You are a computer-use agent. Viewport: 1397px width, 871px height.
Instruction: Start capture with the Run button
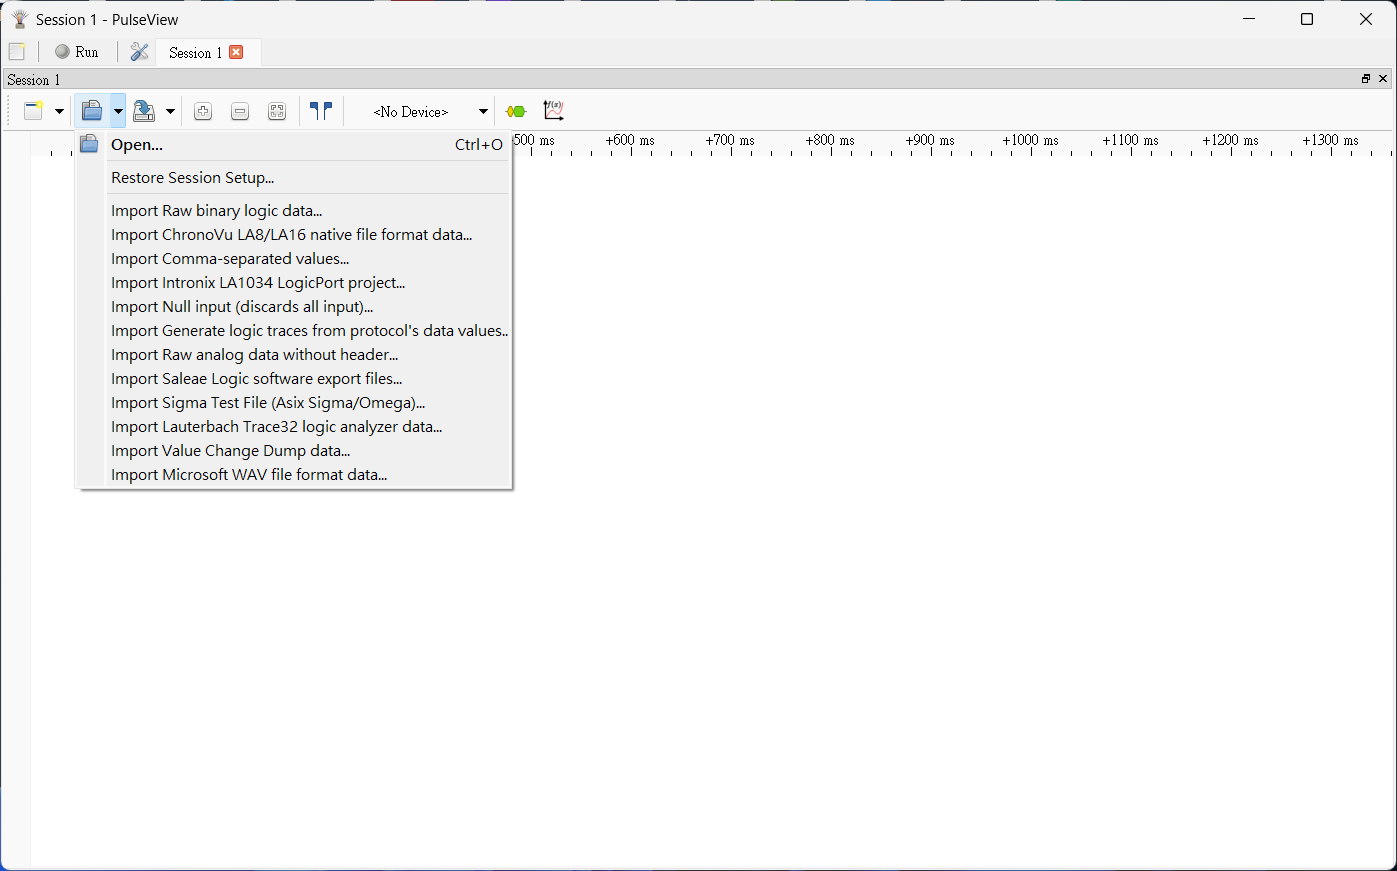(x=77, y=52)
